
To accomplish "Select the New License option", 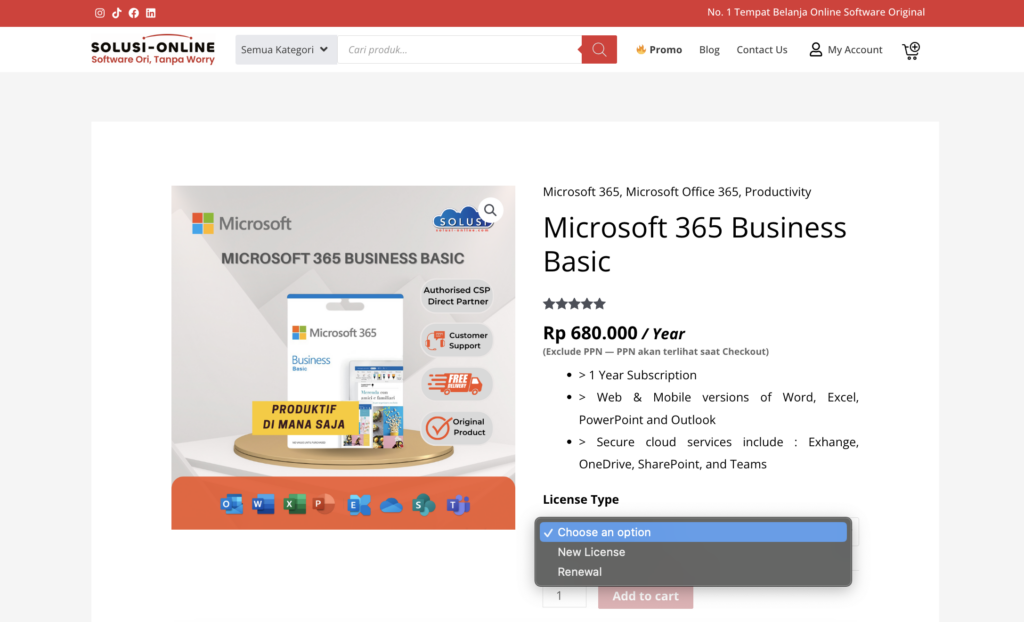I will point(693,552).
